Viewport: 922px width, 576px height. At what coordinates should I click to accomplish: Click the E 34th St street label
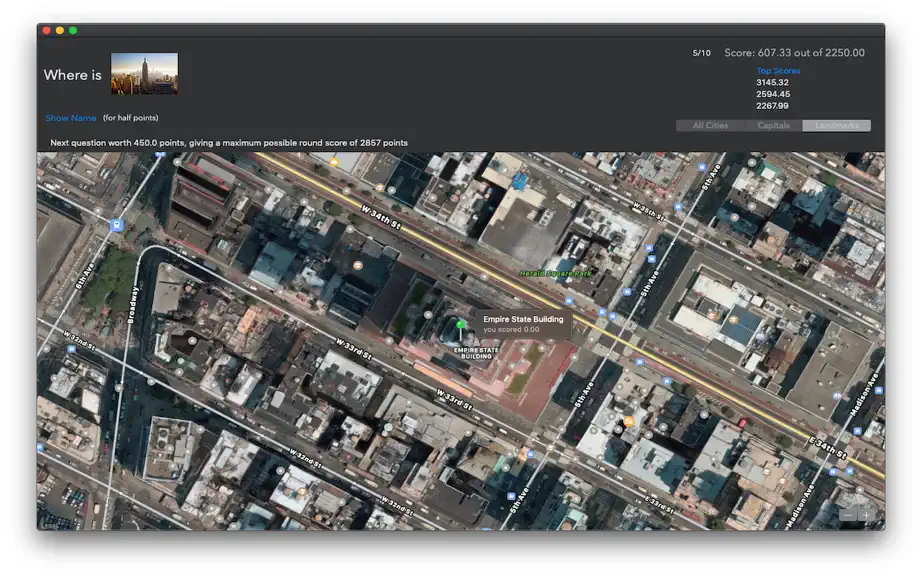coord(827,447)
